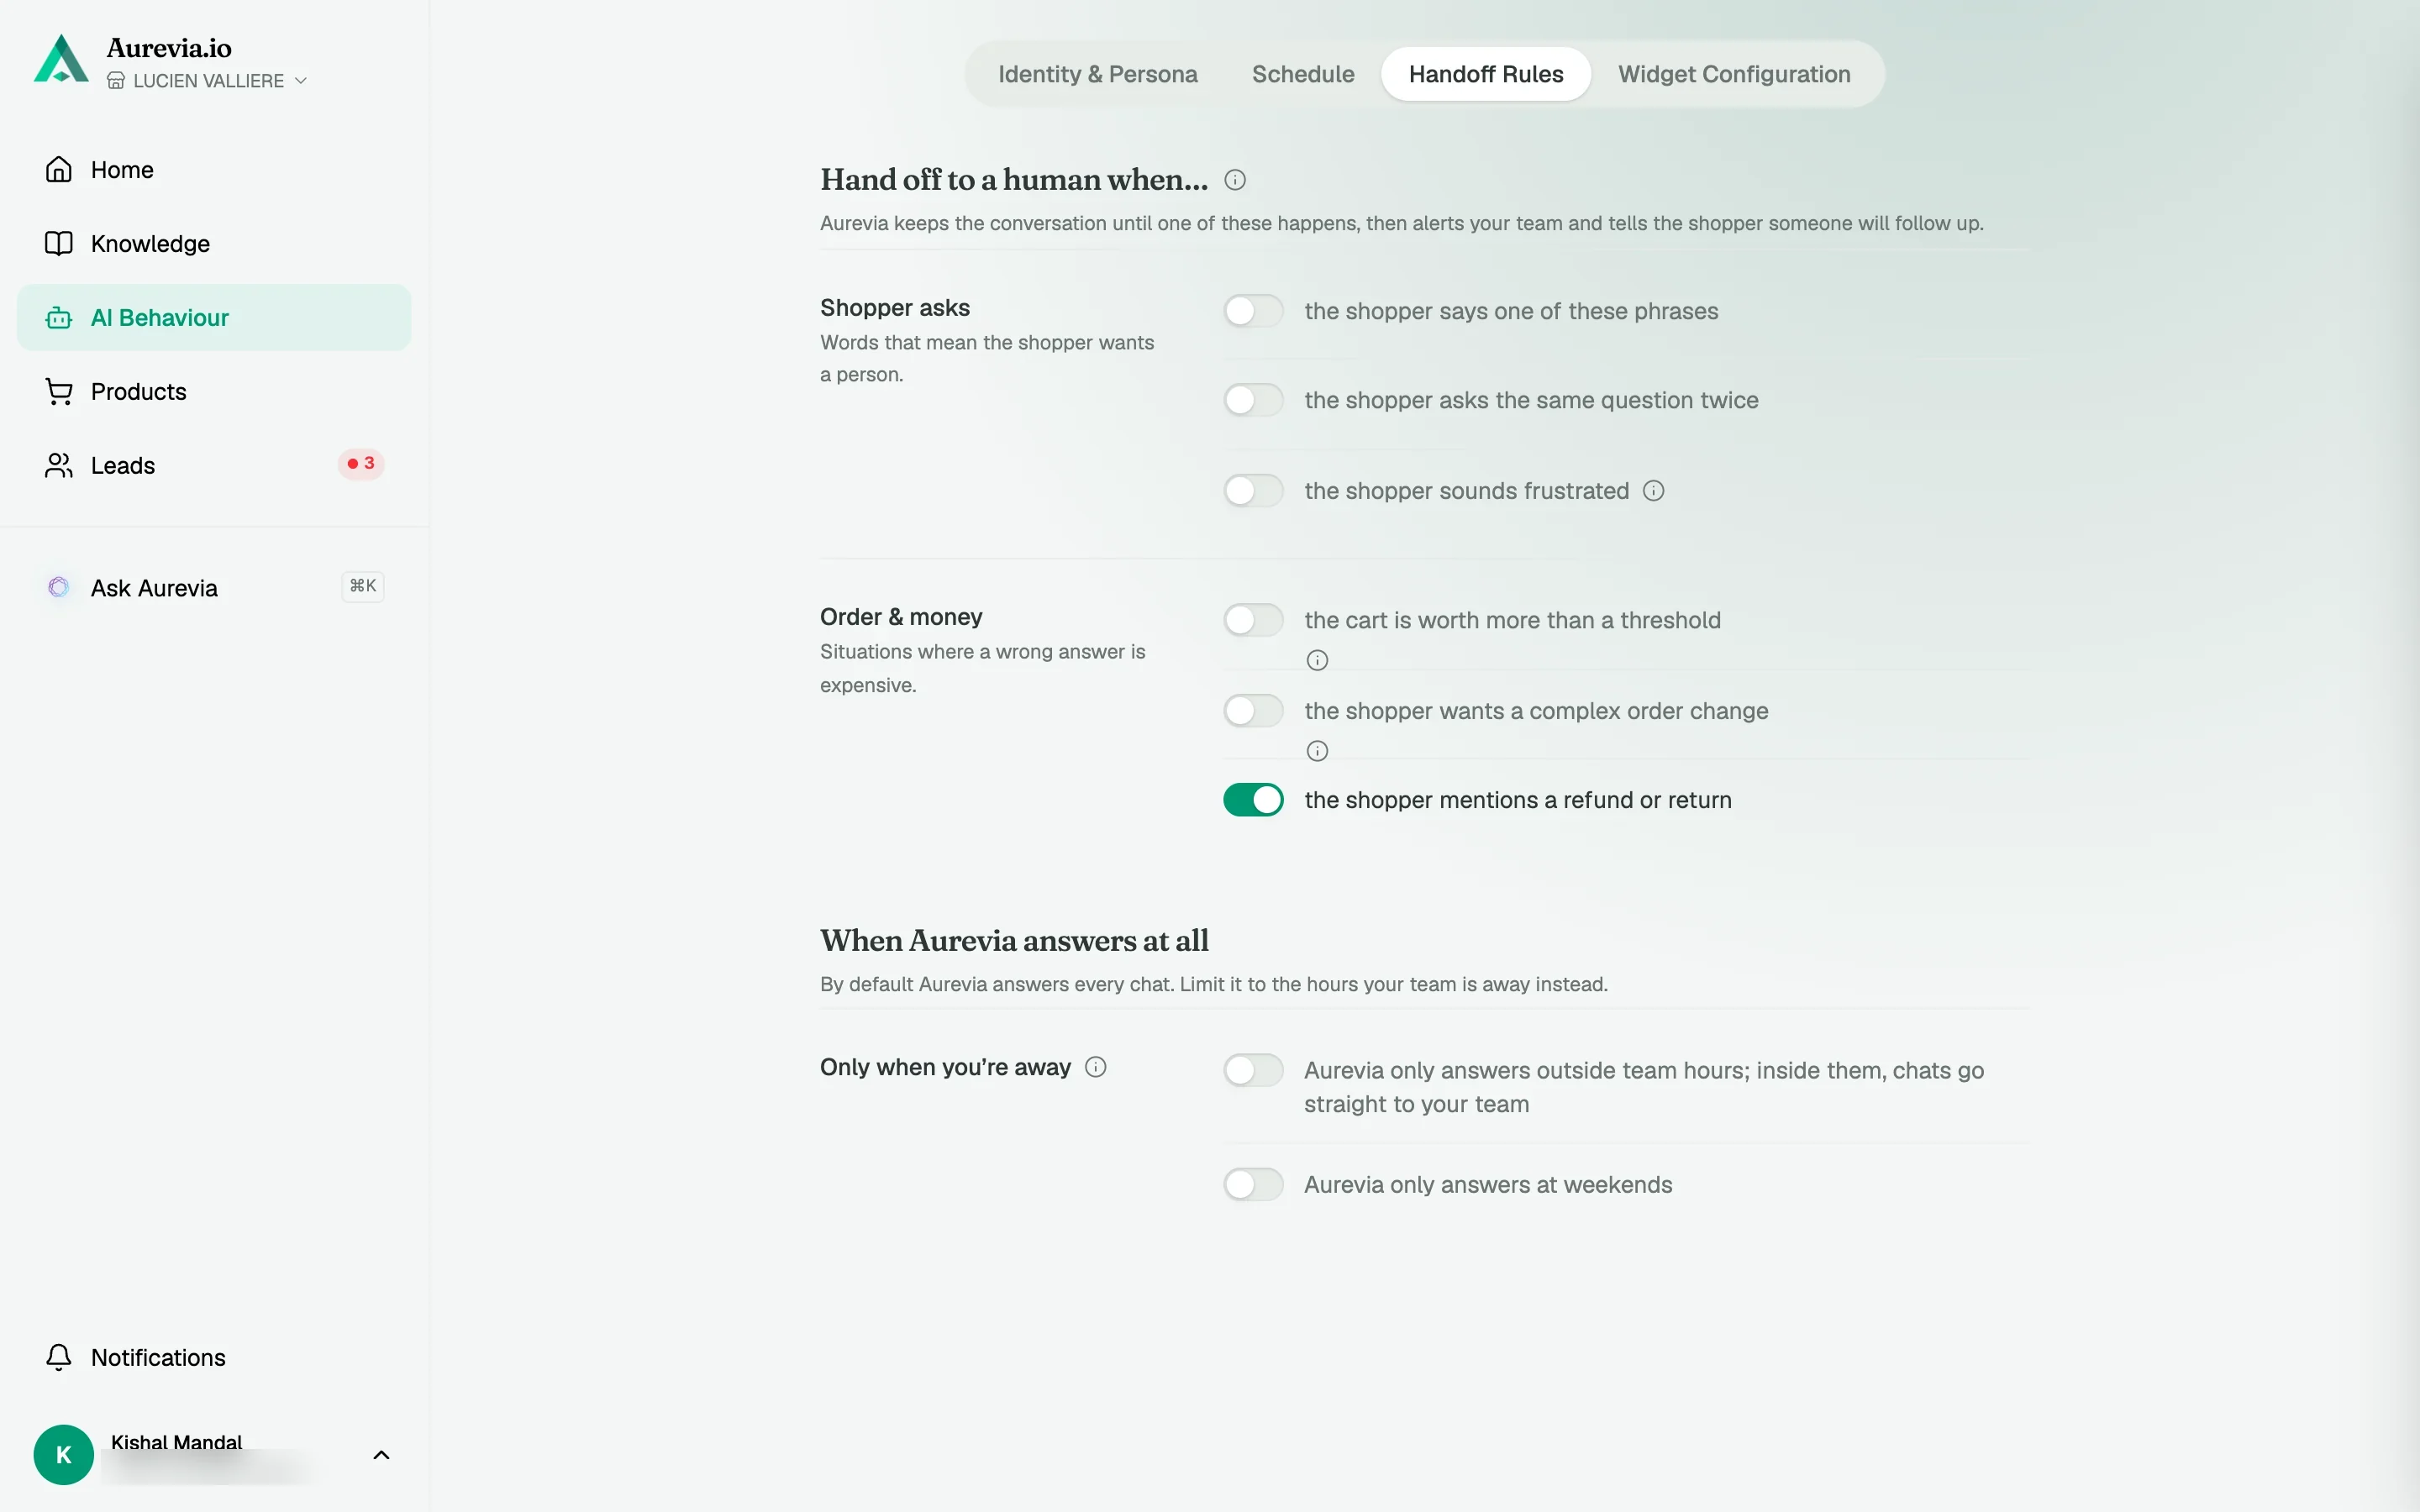
Task: Enable 'the shopper says one of these phrases'
Action: [x=1253, y=311]
